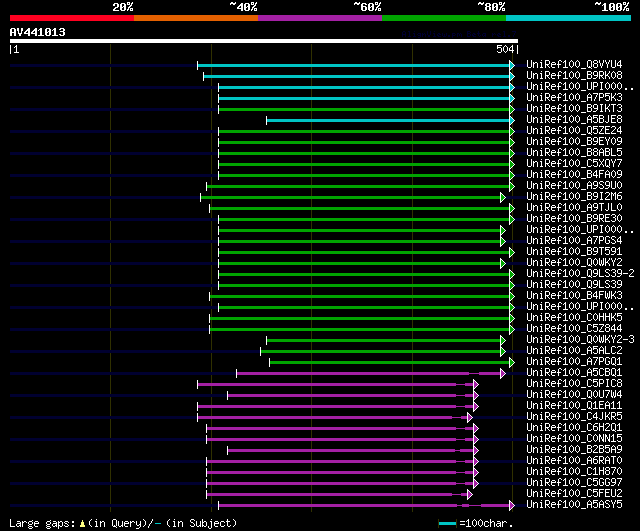This screenshot has width=640, height=531.
Task: Select the UniRef100_Q9LS39-2 label
Action: [x=580, y=274]
